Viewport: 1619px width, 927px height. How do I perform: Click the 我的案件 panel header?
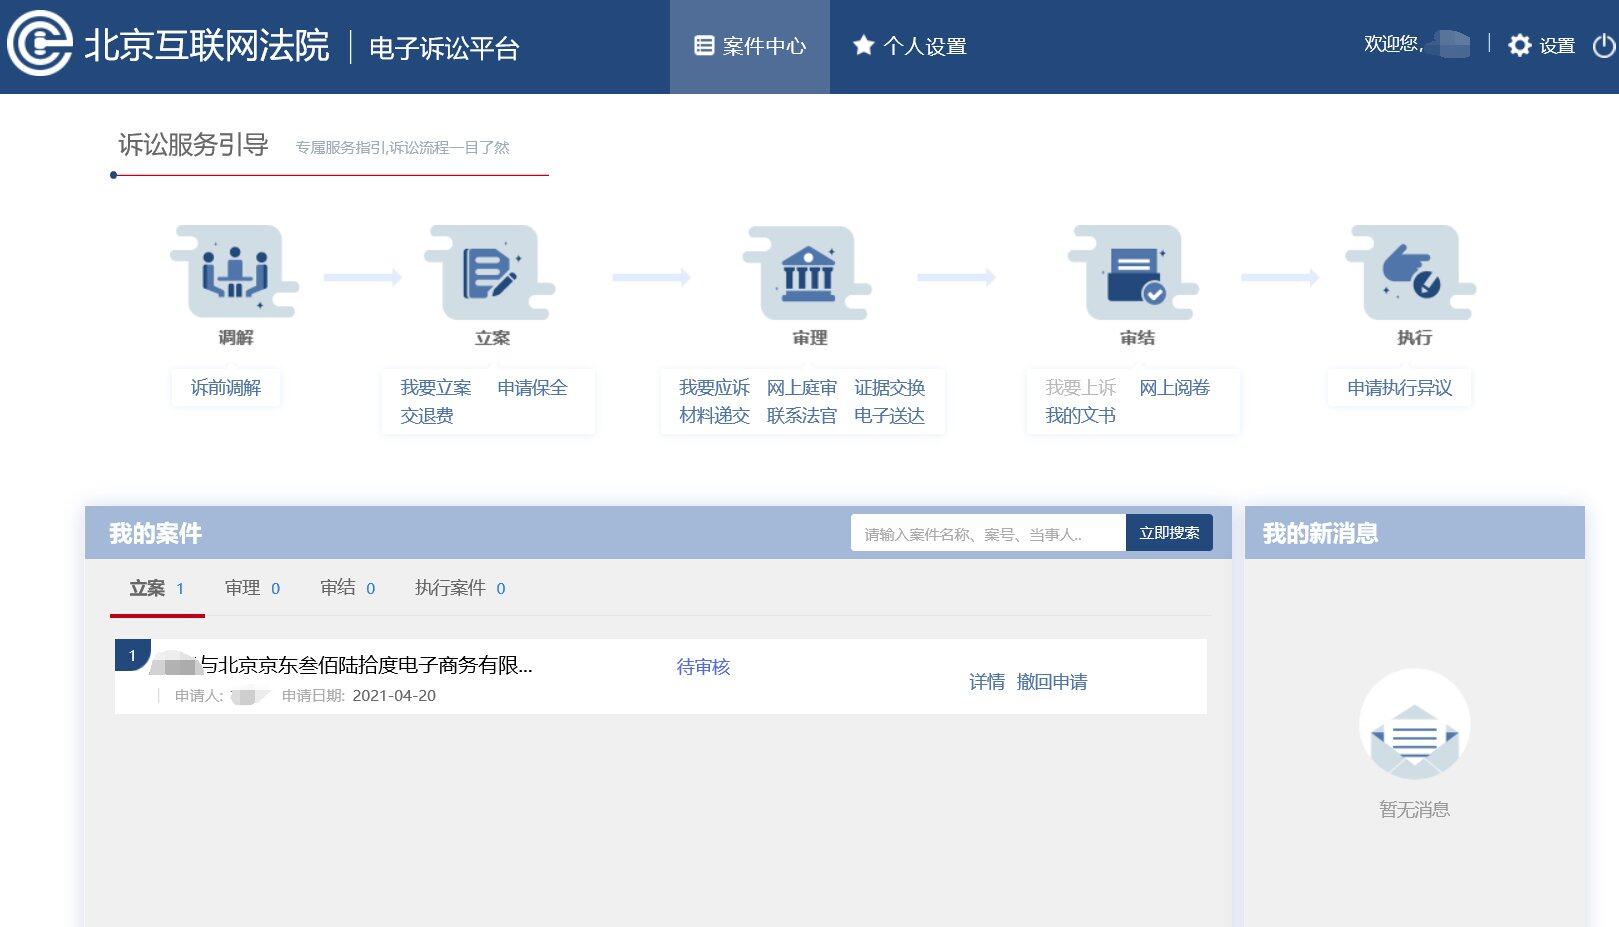(658, 533)
